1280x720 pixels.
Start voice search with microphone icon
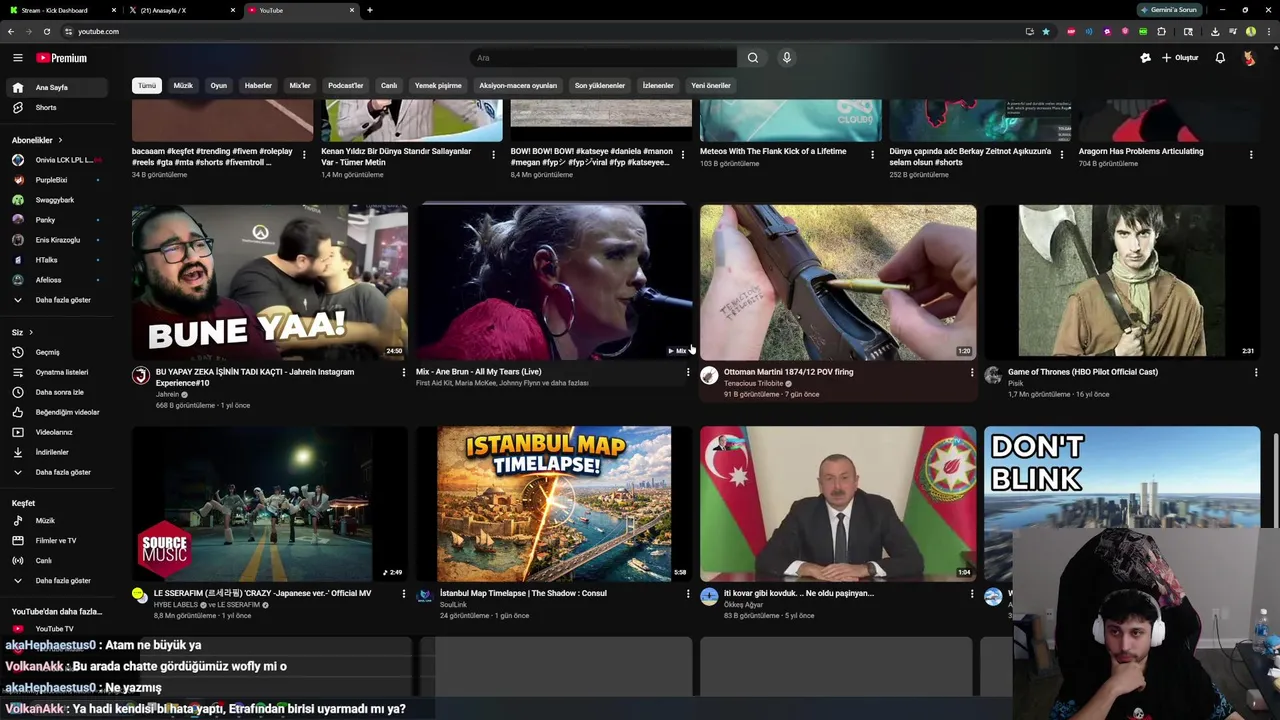click(x=787, y=58)
